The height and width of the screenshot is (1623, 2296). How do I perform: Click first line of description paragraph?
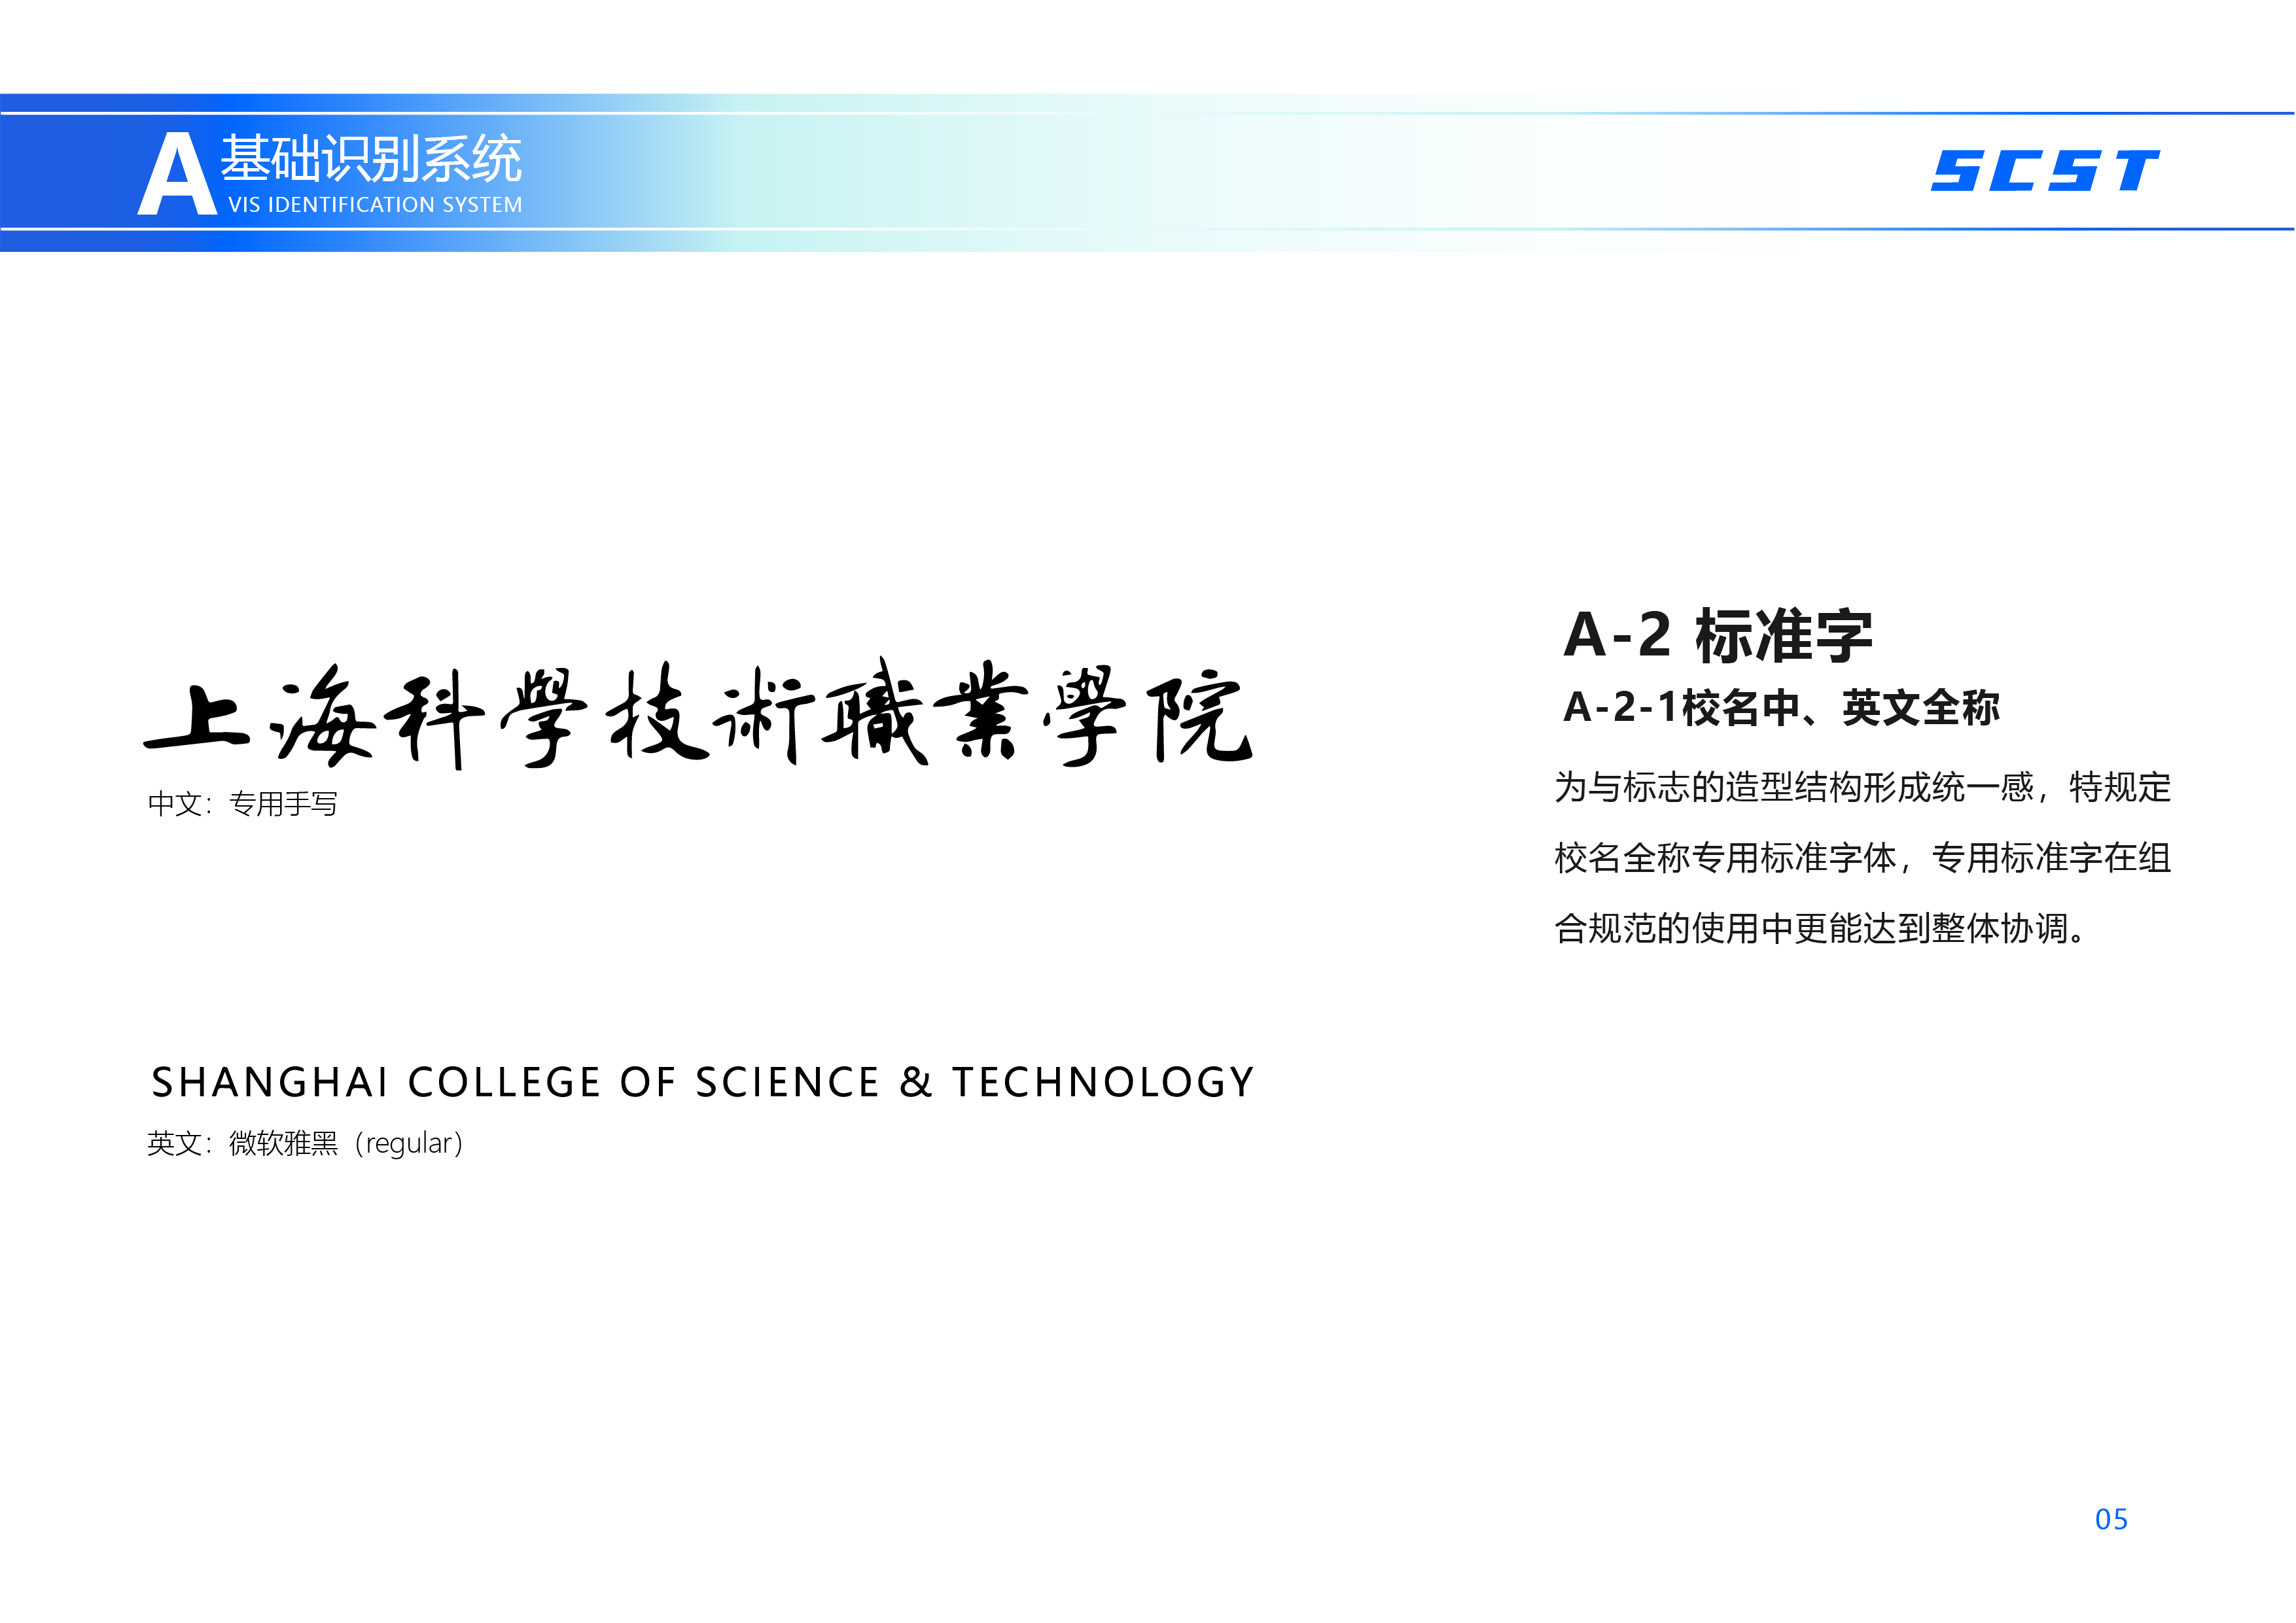point(1862,788)
